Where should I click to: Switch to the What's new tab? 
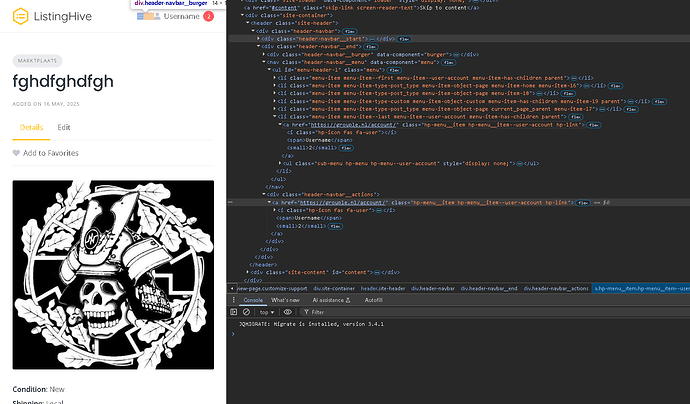tap(285, 300)
